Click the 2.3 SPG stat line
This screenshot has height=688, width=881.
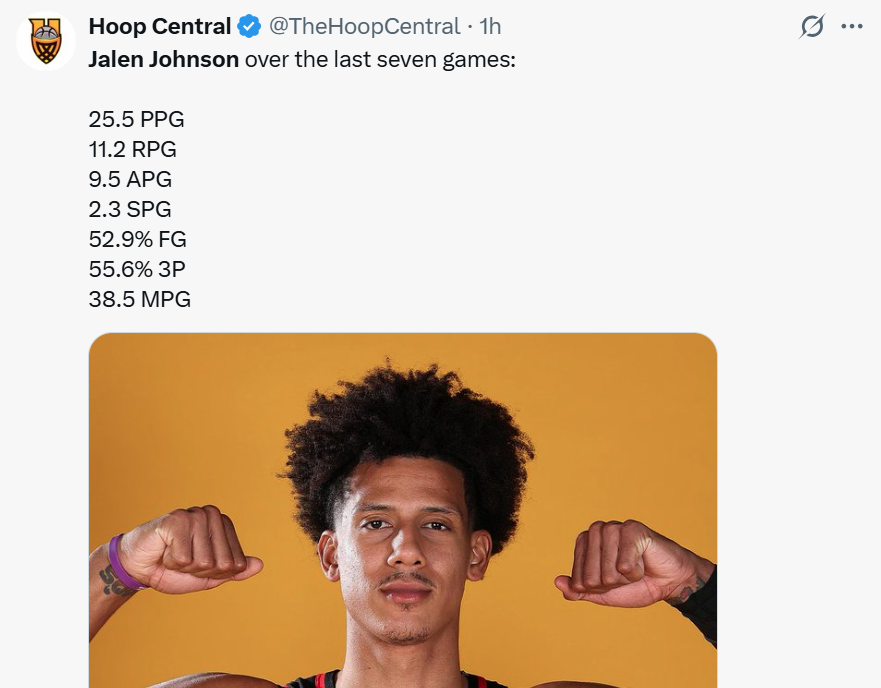pos(130,210)
